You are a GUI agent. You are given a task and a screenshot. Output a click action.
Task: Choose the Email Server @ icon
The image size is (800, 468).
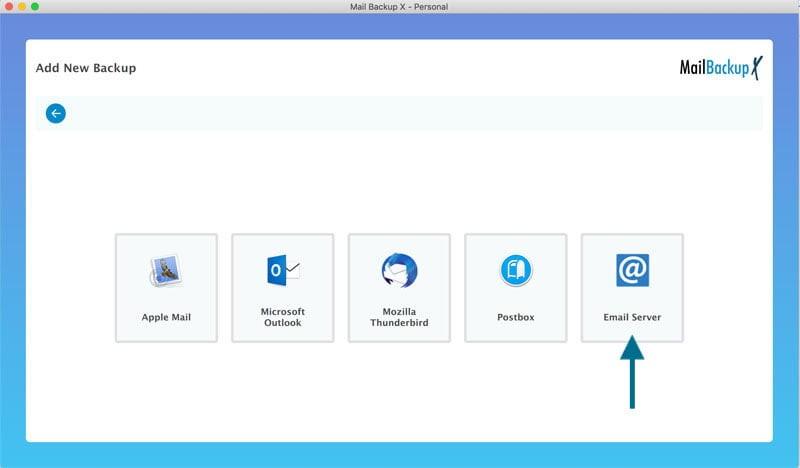click(632, 270)
